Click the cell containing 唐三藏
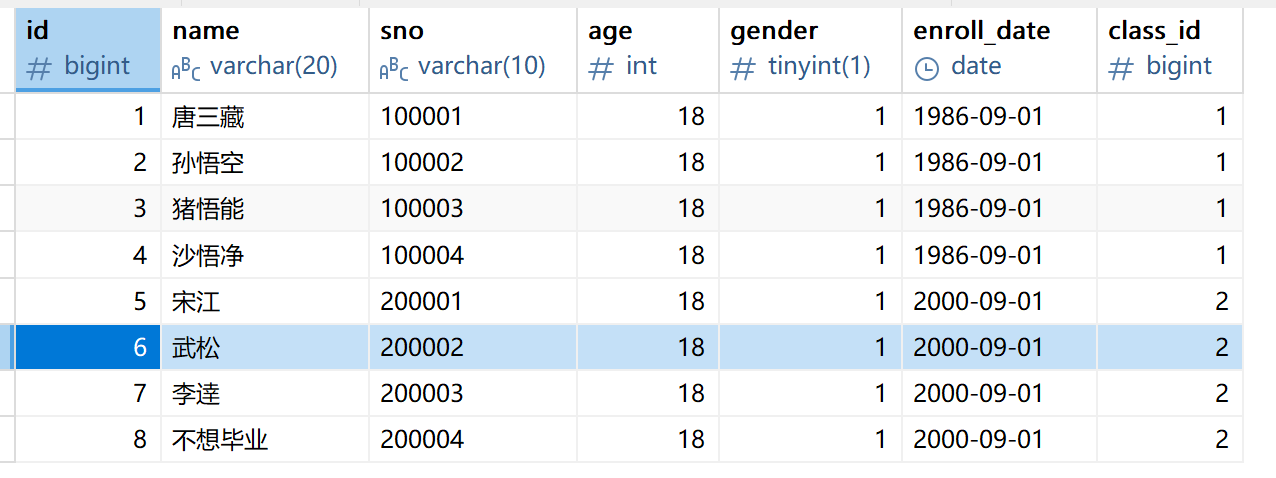The image size is (1276, 478). click(x=265, y=117)
